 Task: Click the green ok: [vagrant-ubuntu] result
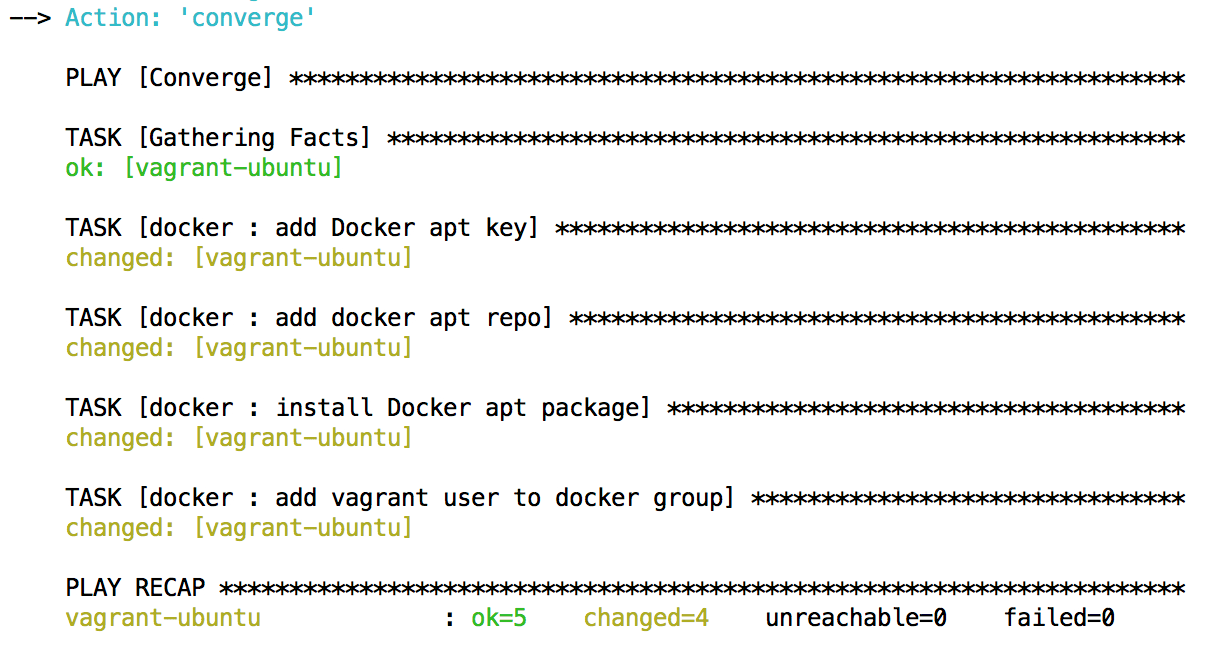(204, 168)
